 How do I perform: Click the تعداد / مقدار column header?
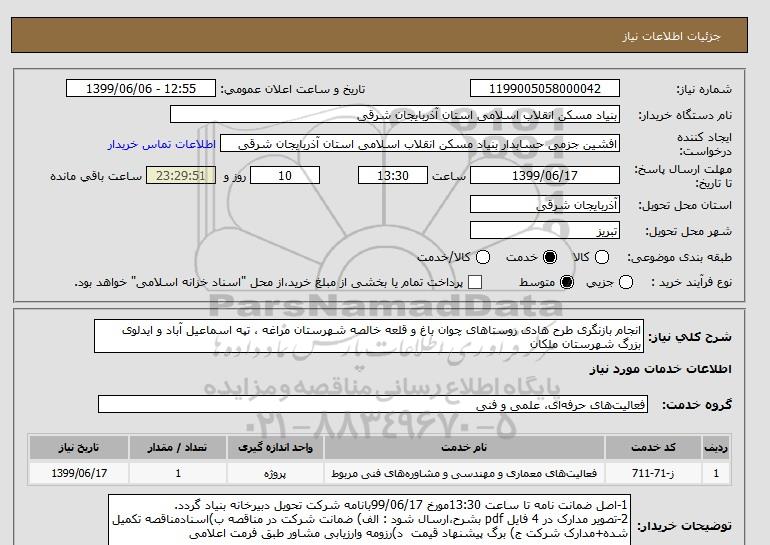point(177,447)
